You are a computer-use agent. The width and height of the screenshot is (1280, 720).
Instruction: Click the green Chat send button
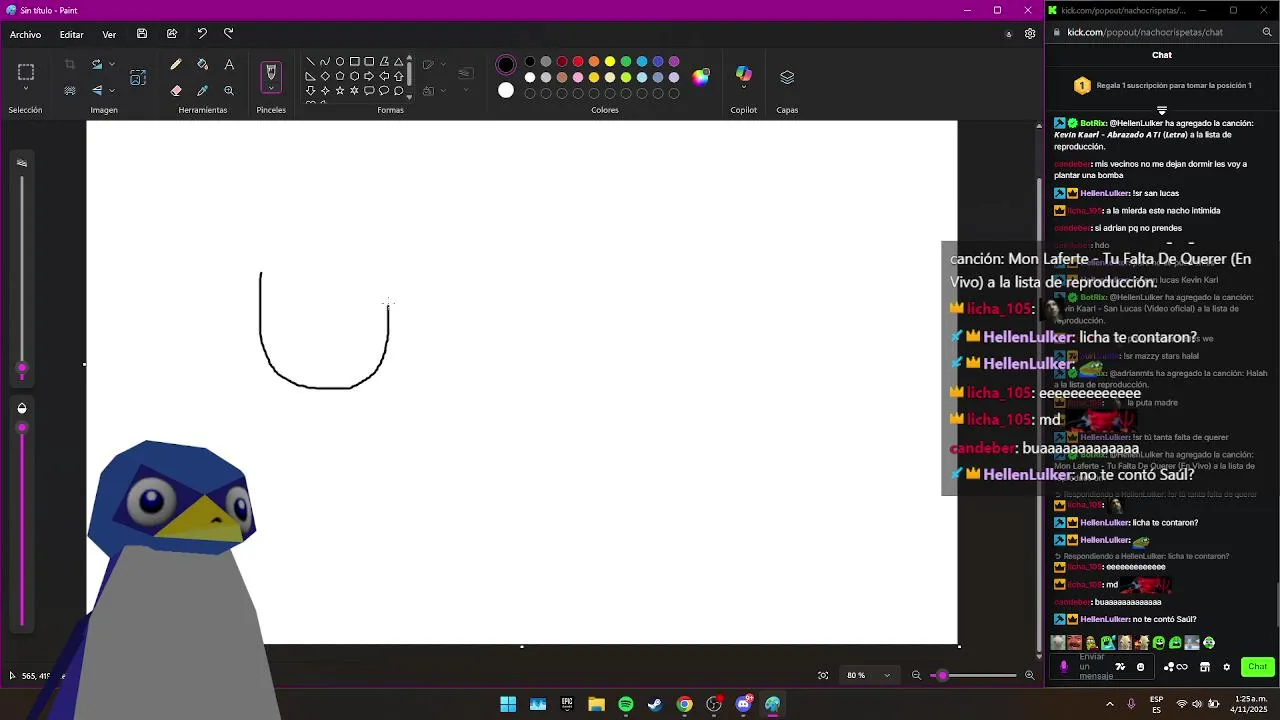pos(1257,667)
